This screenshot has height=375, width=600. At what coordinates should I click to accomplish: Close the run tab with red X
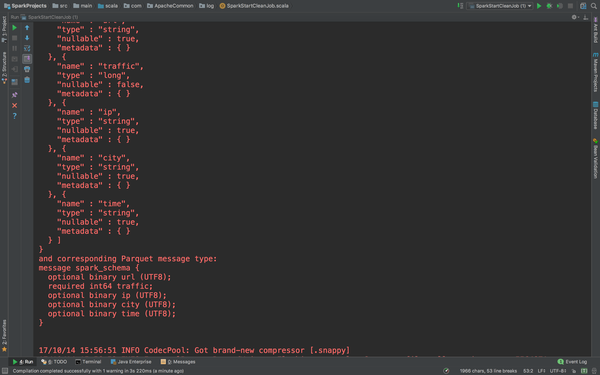point(15,105)
